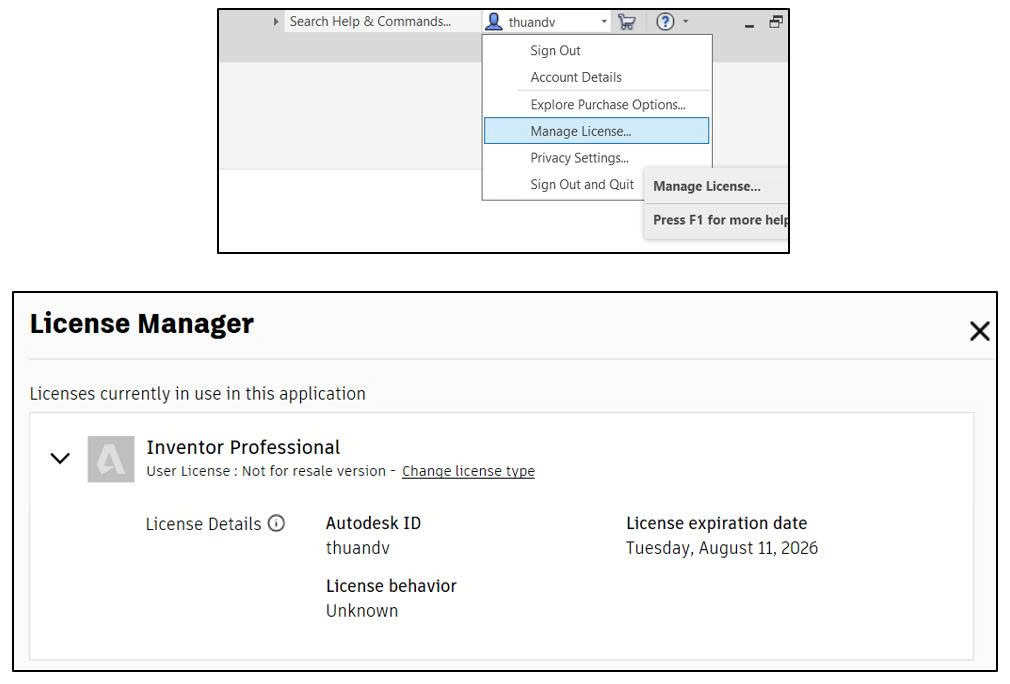1010x684 pixels.
Task: Click the Inventor Professional product title
Action: (x=243, y=447)
